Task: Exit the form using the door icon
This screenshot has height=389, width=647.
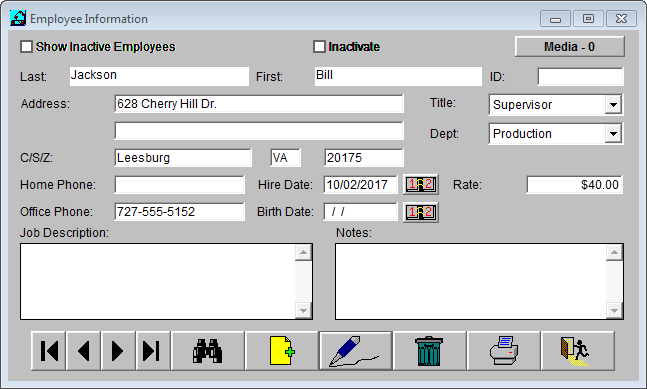Action: (x=578, y=351)
